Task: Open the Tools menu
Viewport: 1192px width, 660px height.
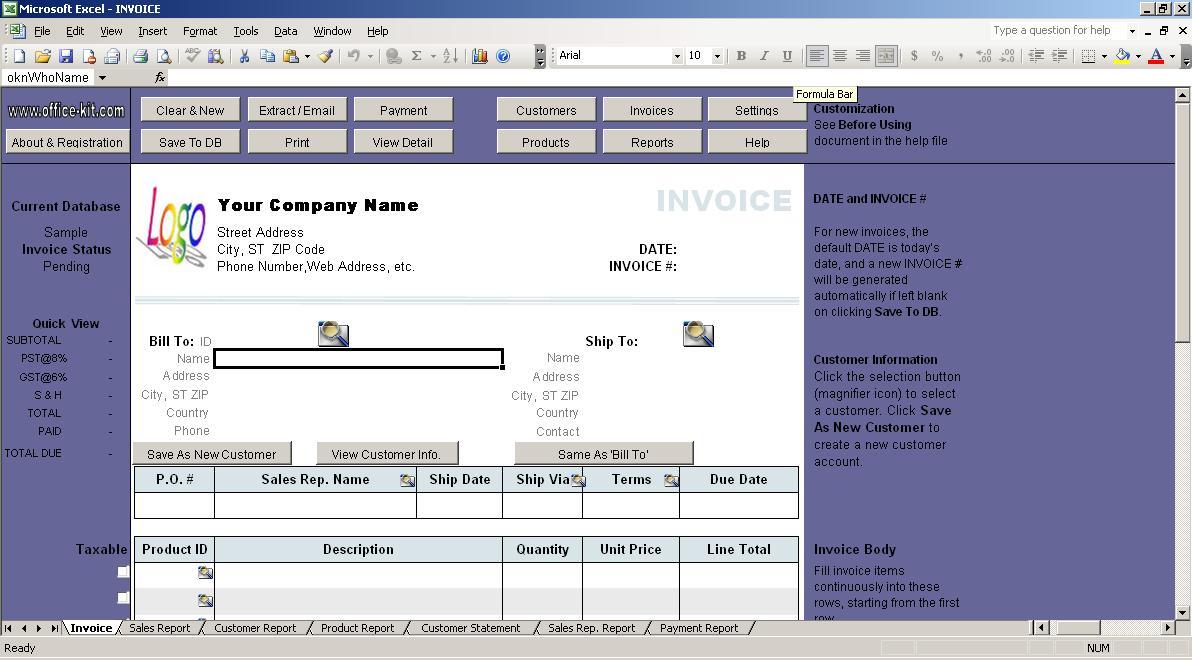Action: [245, 30]
